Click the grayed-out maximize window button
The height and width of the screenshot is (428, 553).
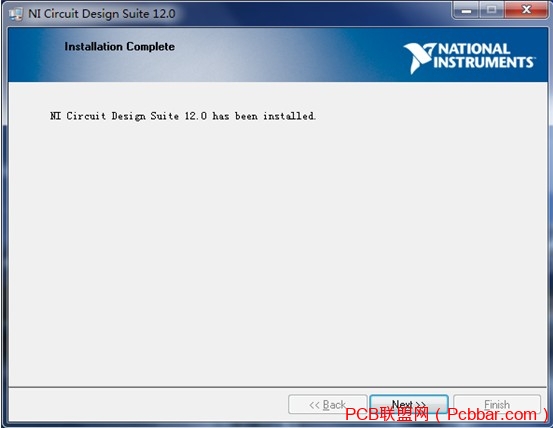[492, 10]
